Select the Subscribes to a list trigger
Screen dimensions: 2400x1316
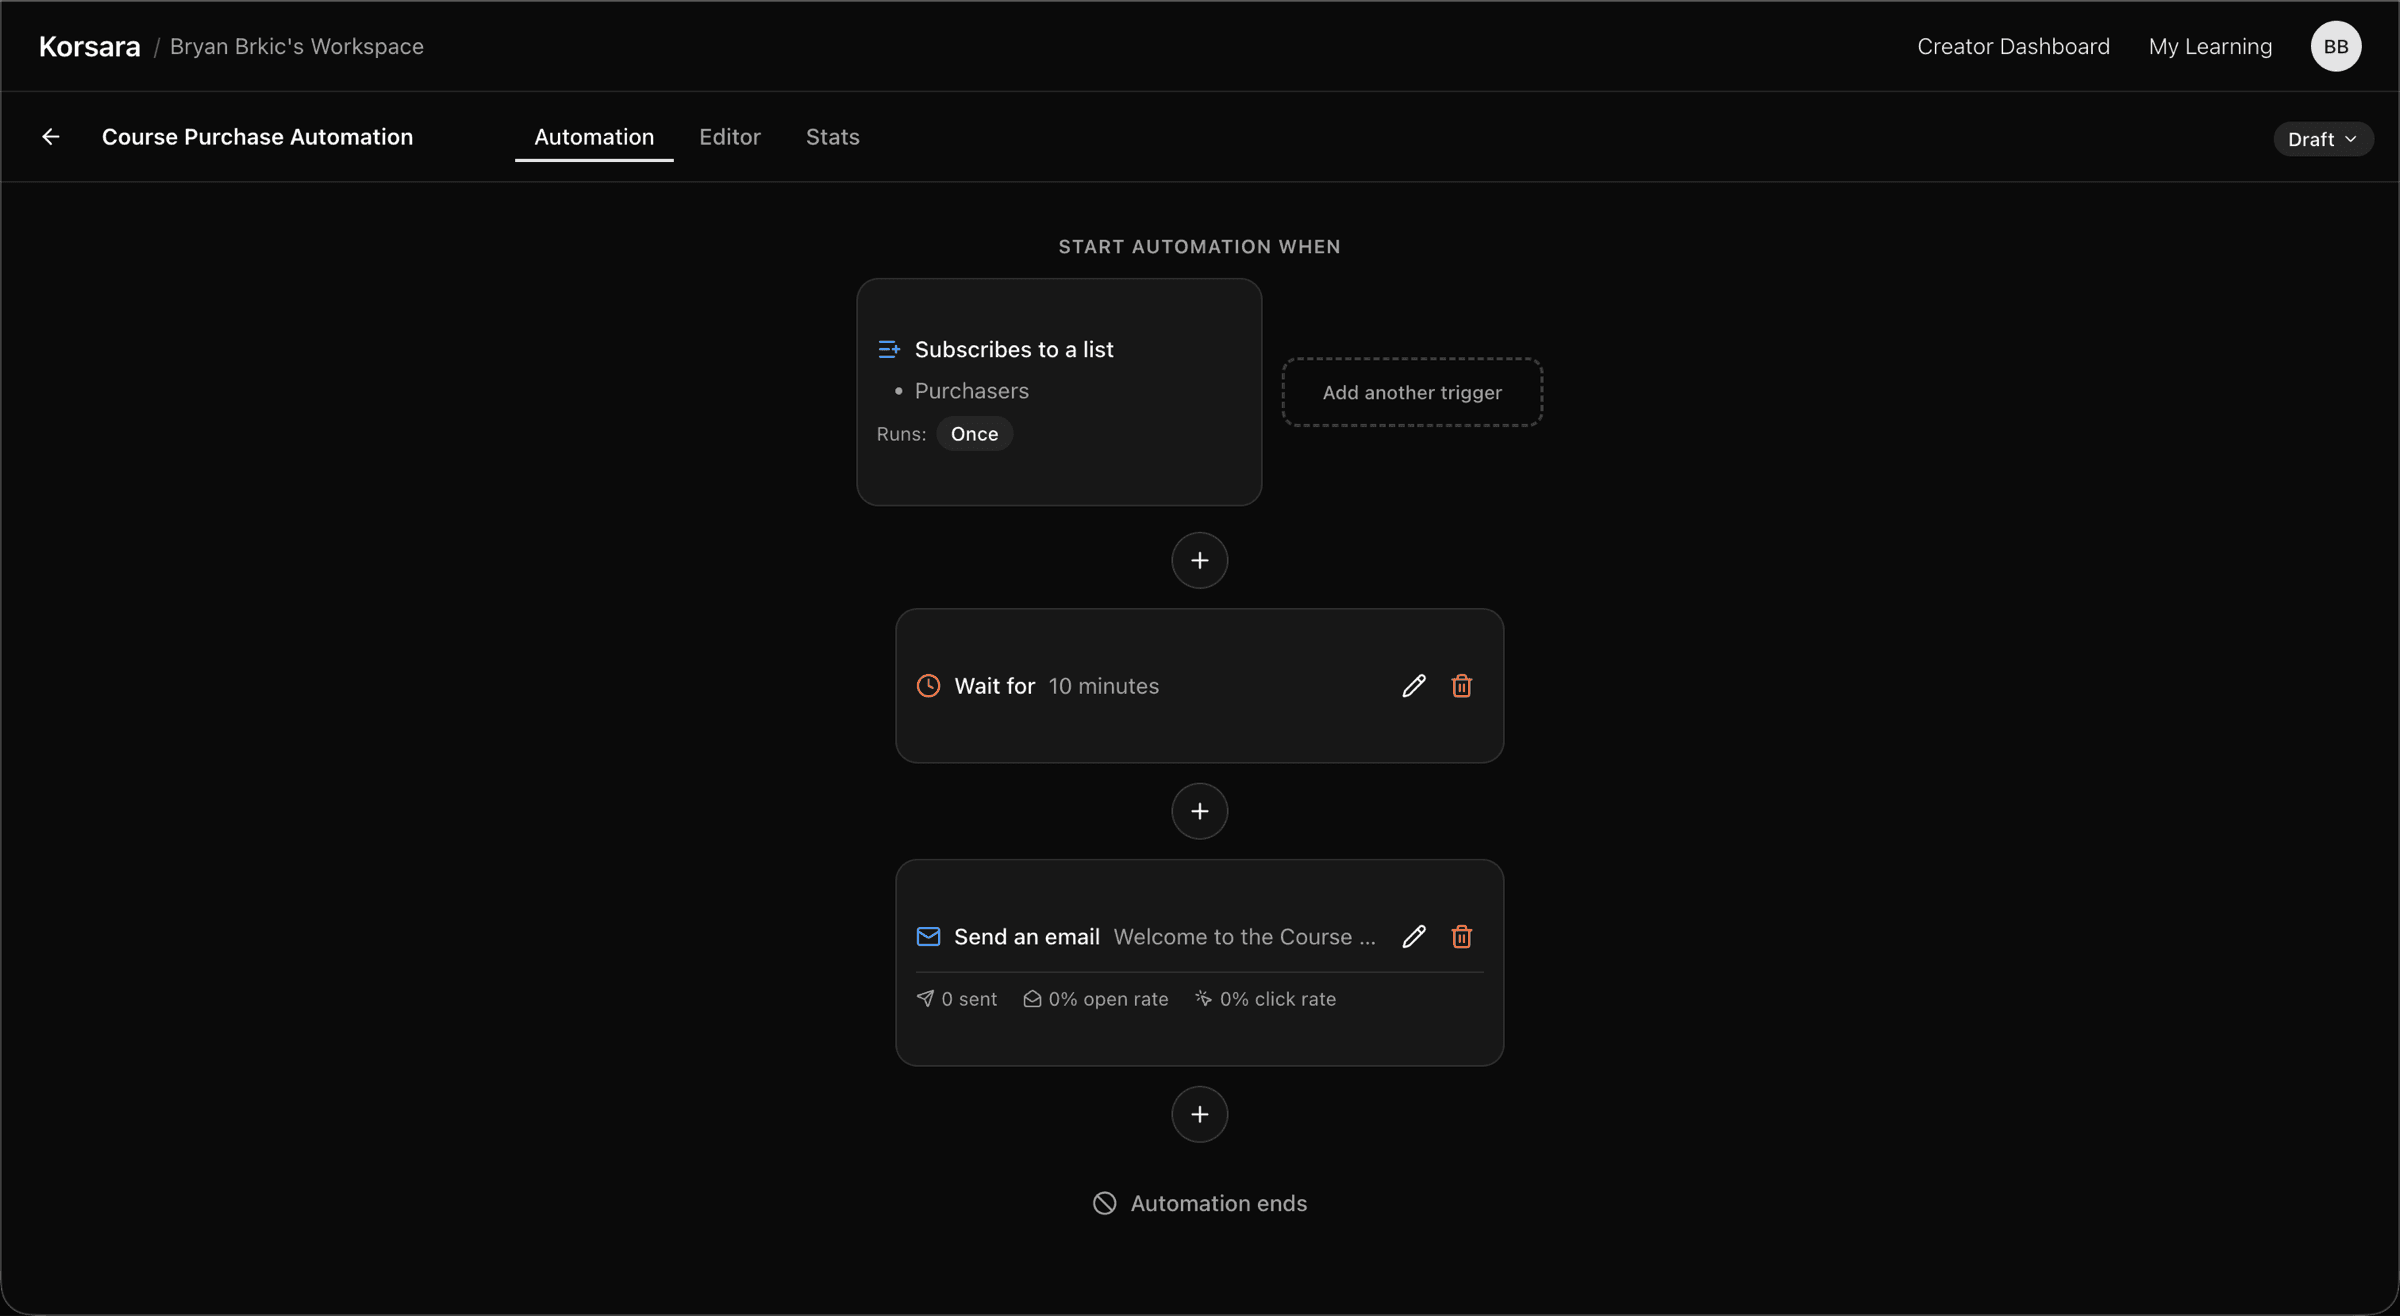(1059, 392)
